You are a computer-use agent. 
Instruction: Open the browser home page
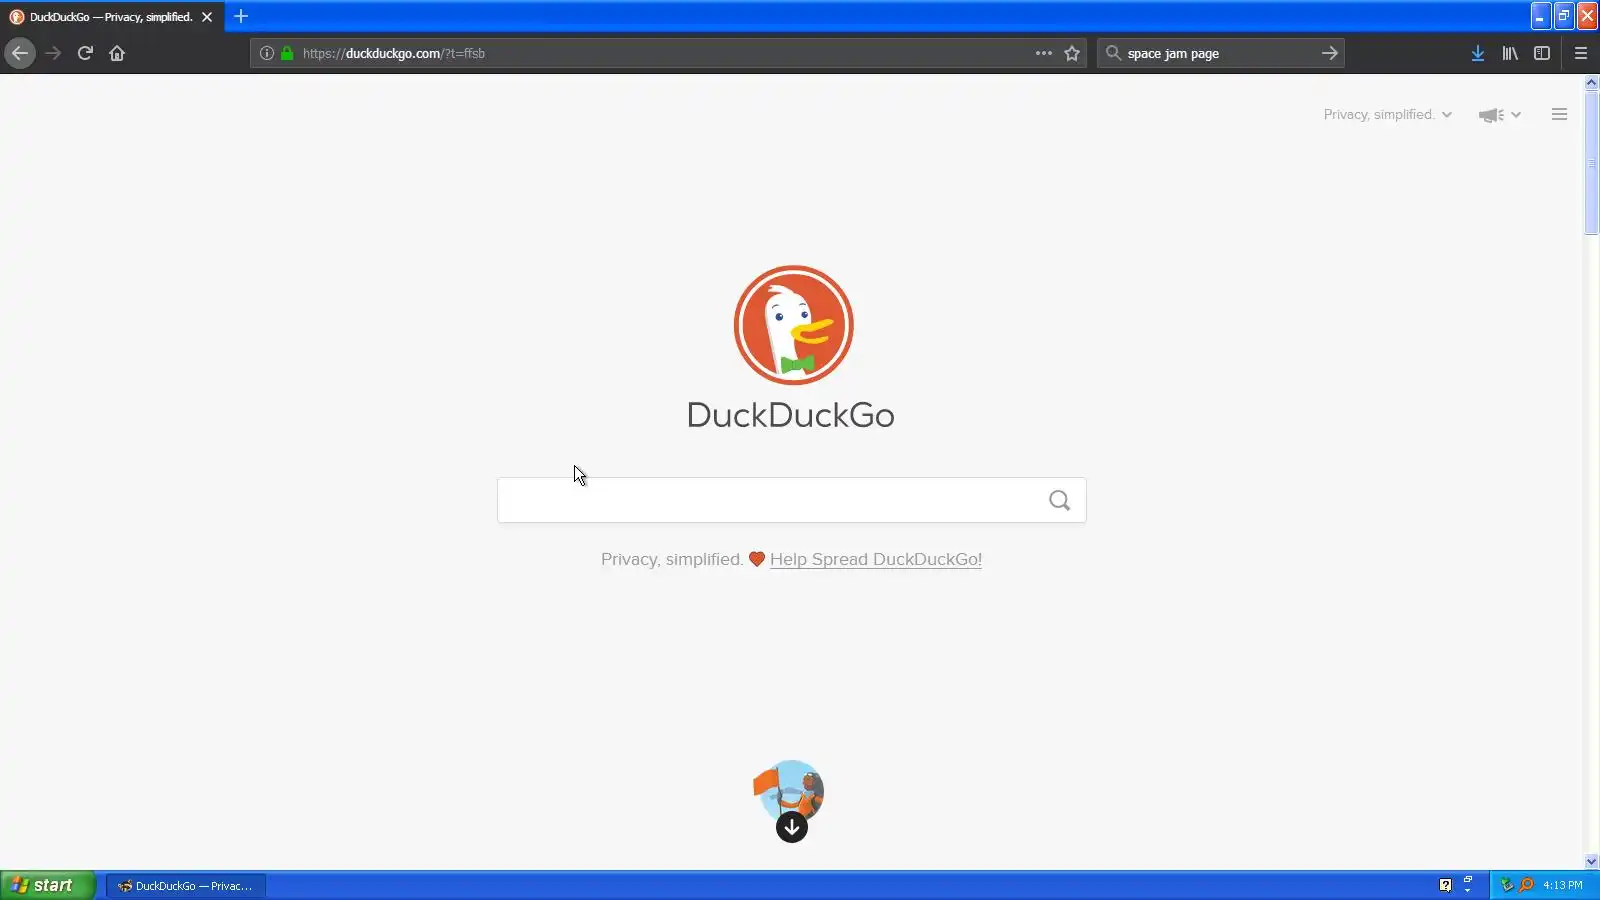(x=117, y=53)
